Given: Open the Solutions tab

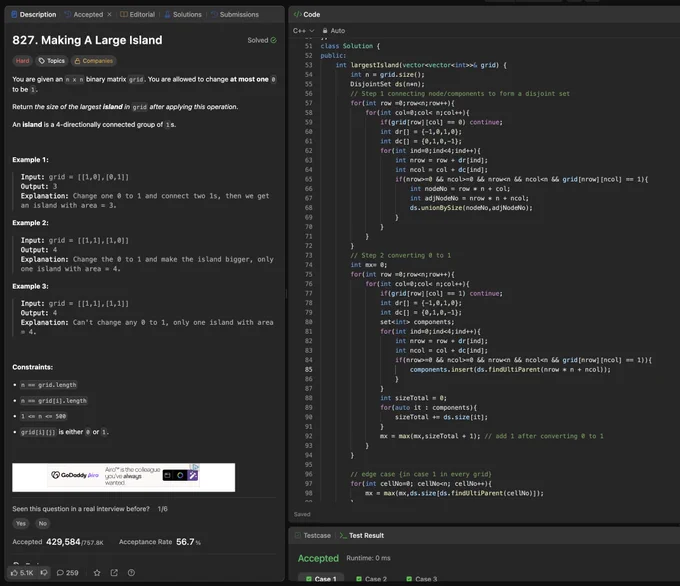Looking at the screenshot, I should point(183,14).
